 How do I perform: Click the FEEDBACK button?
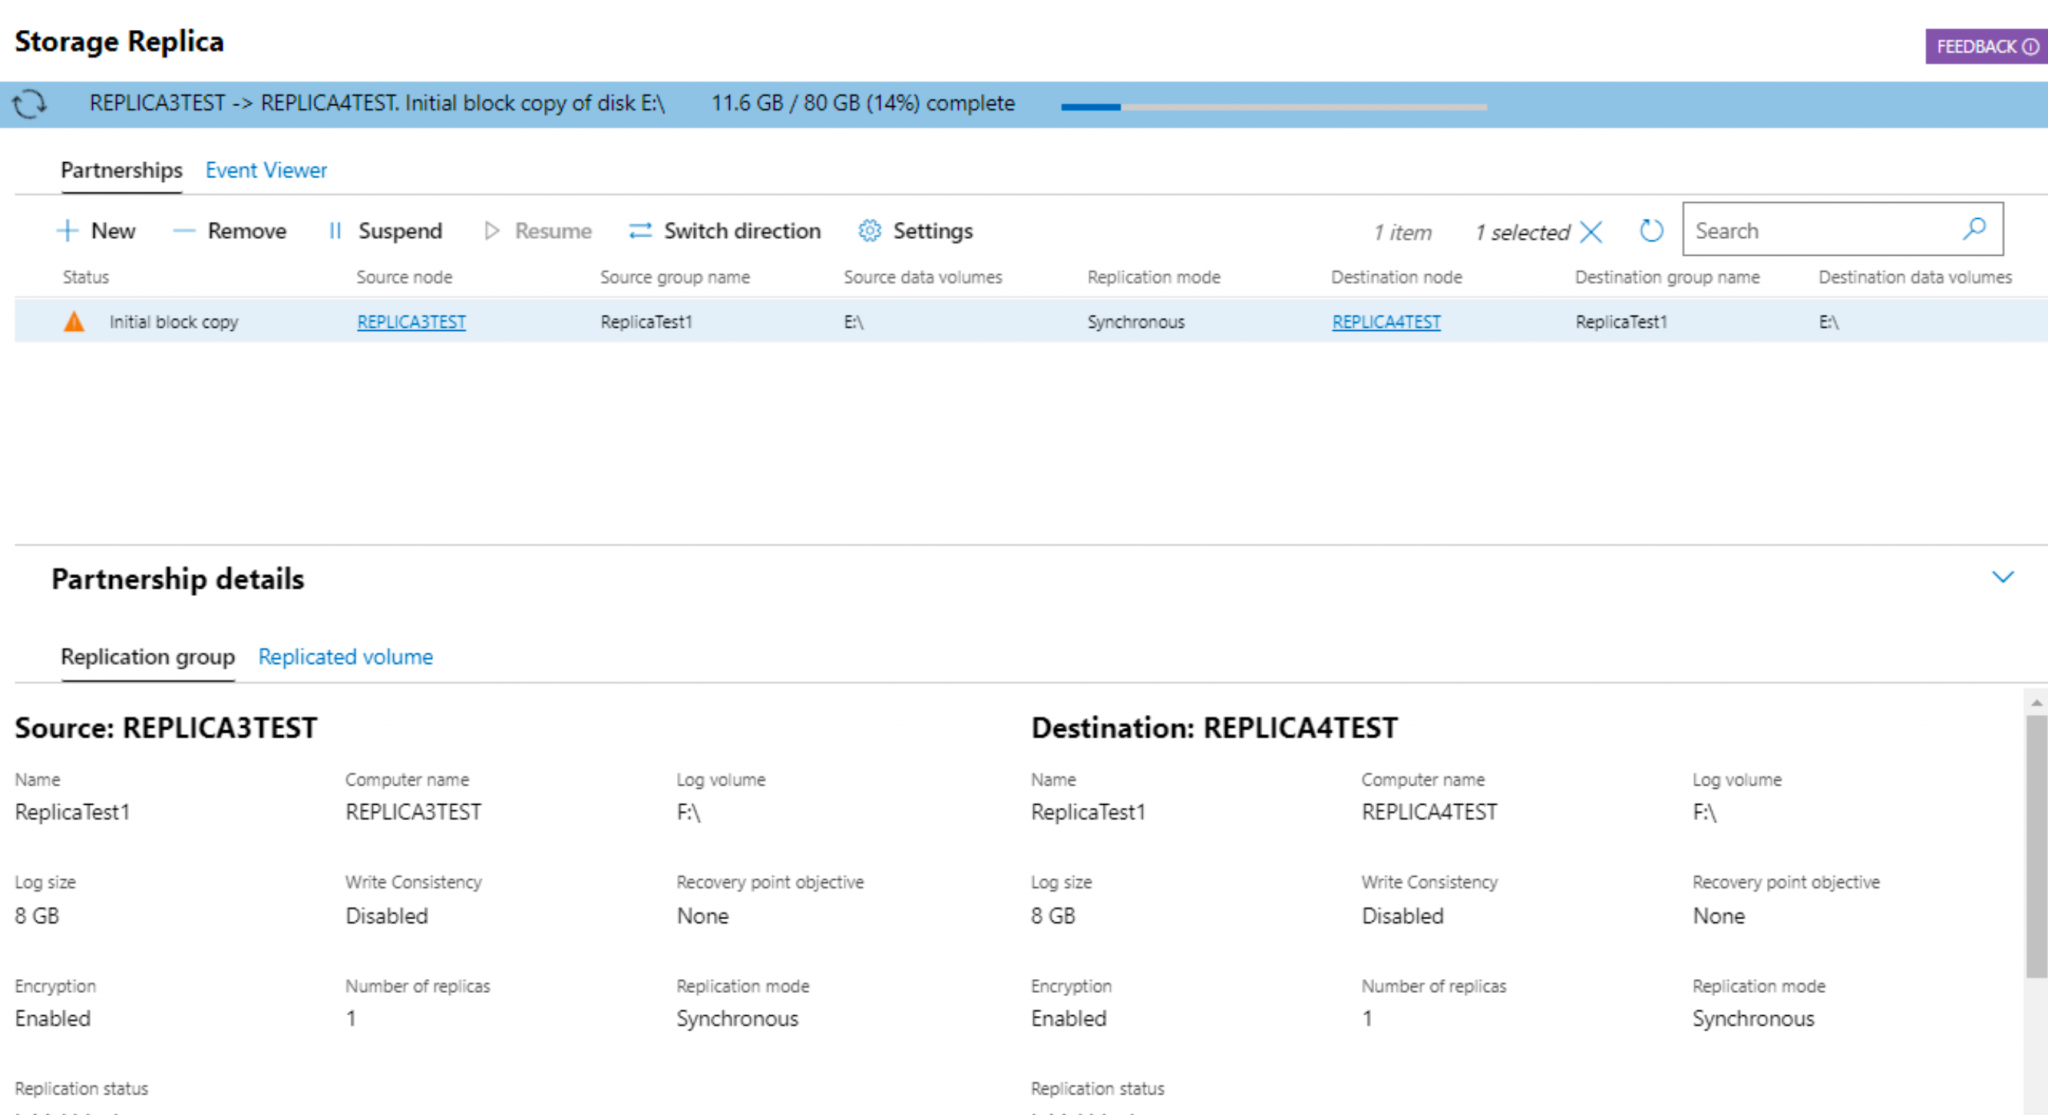tap(1985, 46)
